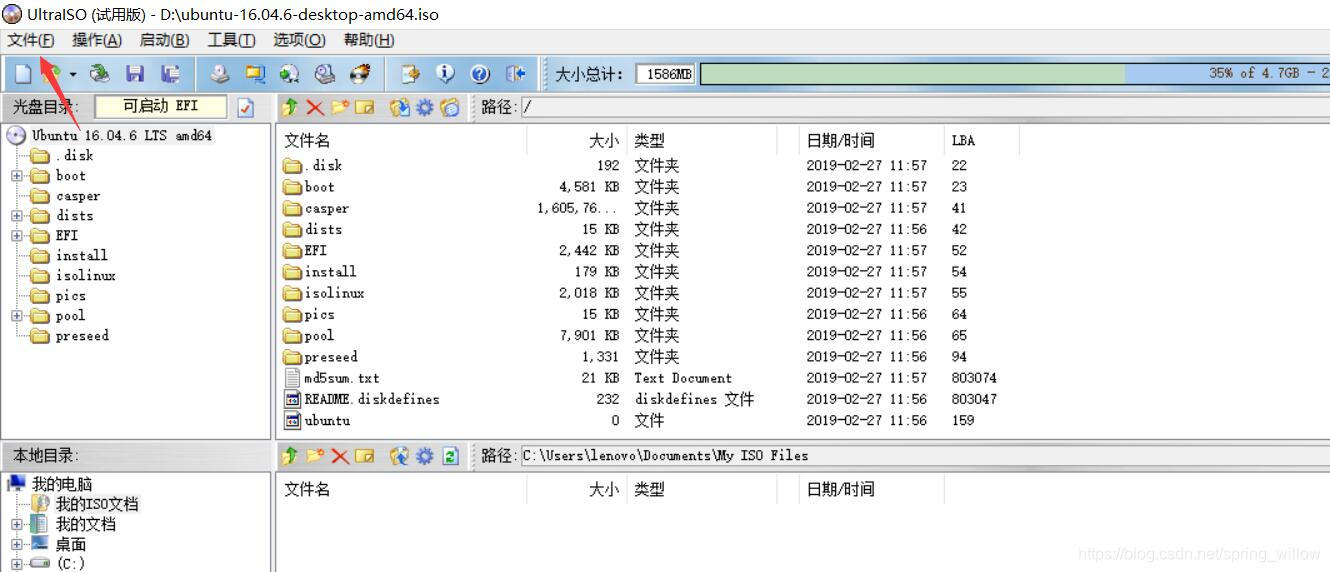Select casper folder in disc tree

(77, 196)
